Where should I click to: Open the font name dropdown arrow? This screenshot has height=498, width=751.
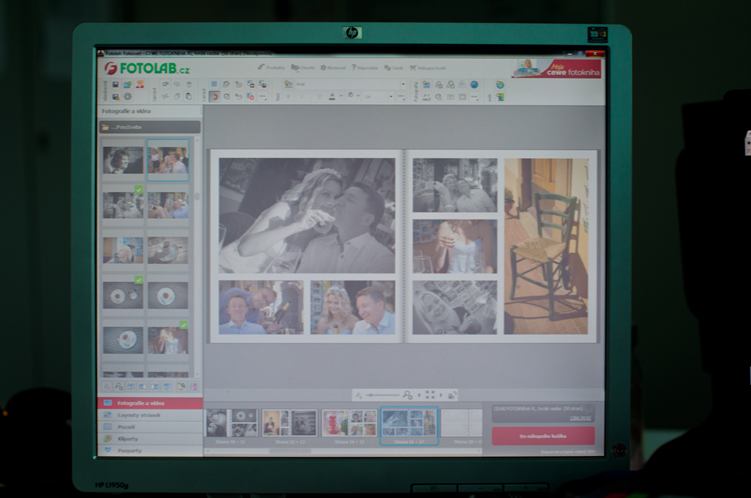[x=403, y=84]
